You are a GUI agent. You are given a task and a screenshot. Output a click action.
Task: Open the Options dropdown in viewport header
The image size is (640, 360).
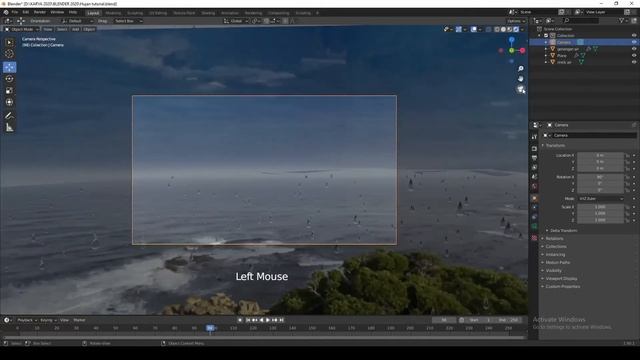[516, 21]
